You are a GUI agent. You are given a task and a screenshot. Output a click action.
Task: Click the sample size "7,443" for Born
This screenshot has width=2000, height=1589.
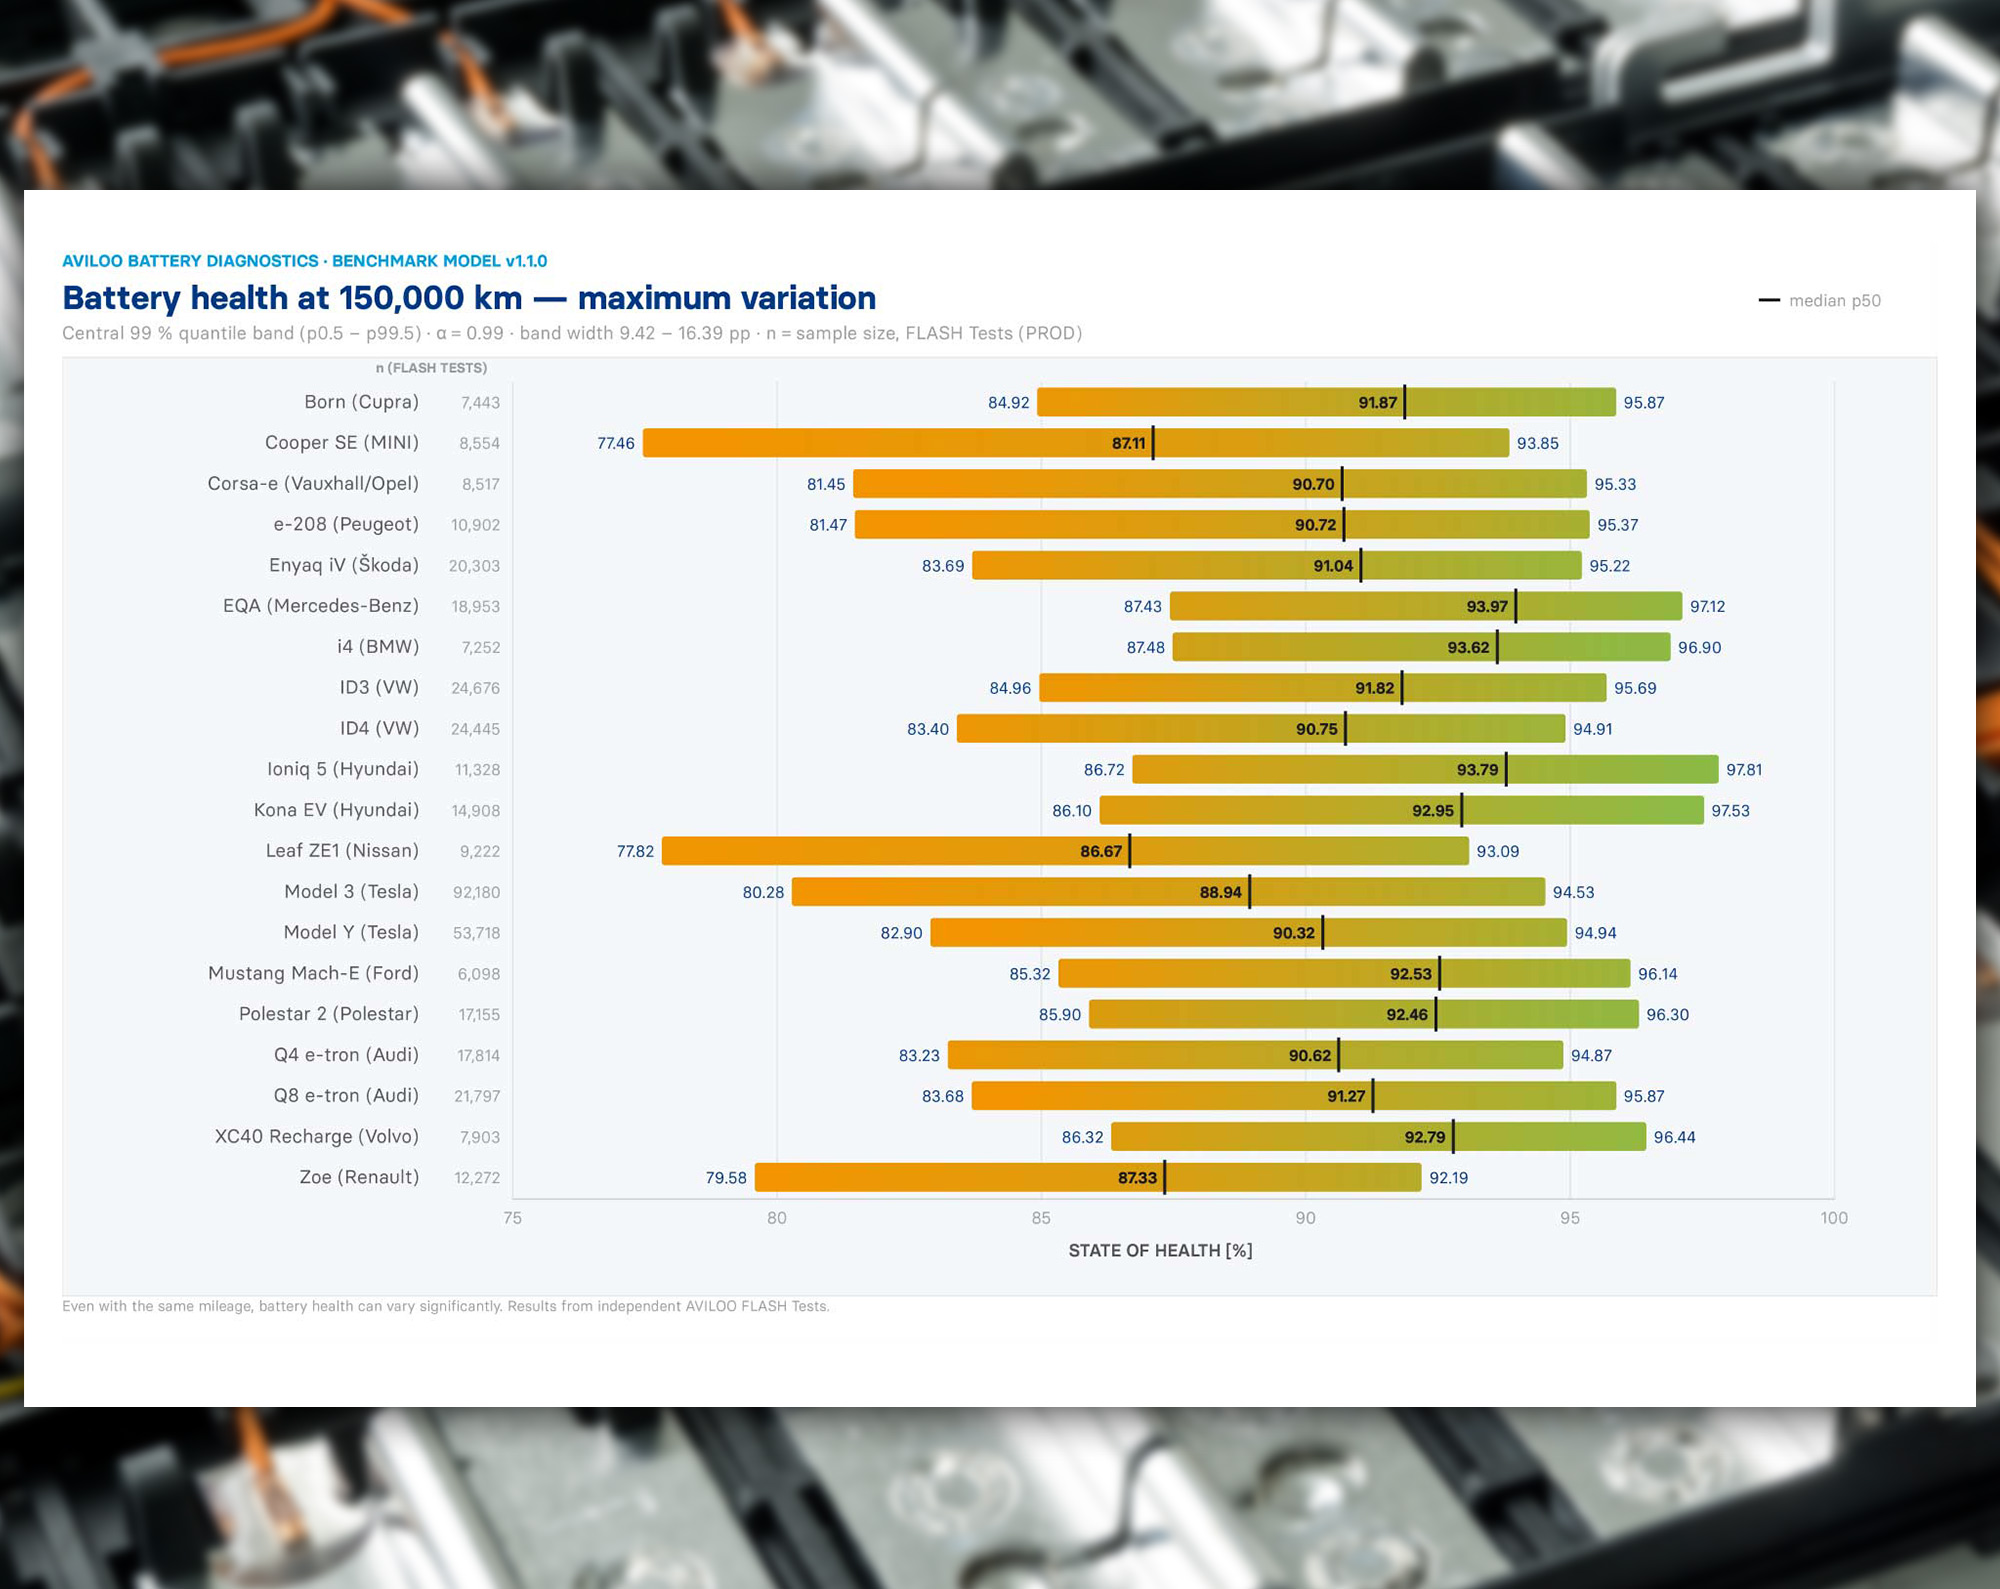[x=480, y=403]
